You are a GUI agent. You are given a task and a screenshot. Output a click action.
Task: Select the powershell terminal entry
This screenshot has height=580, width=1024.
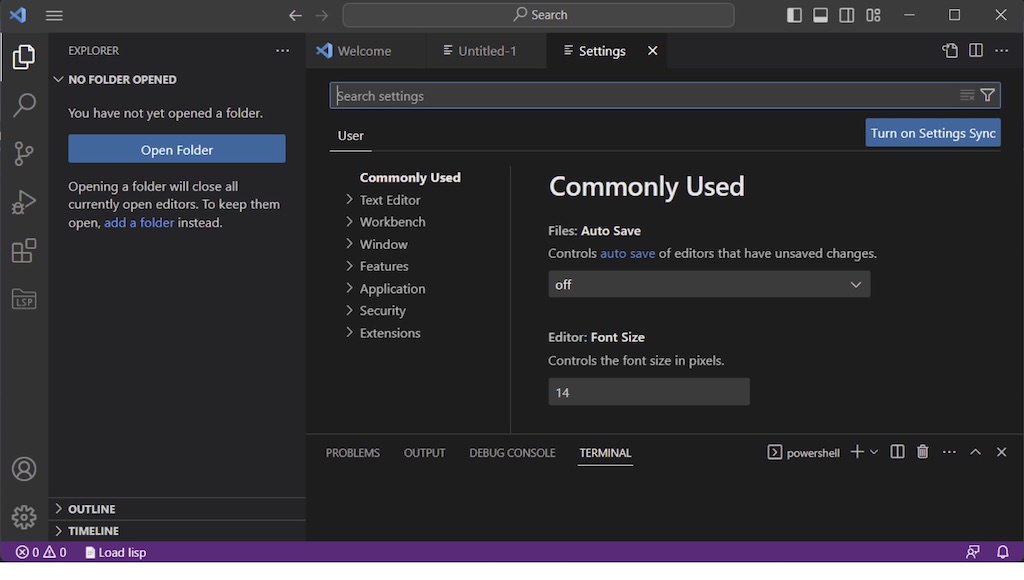(804, 453)
